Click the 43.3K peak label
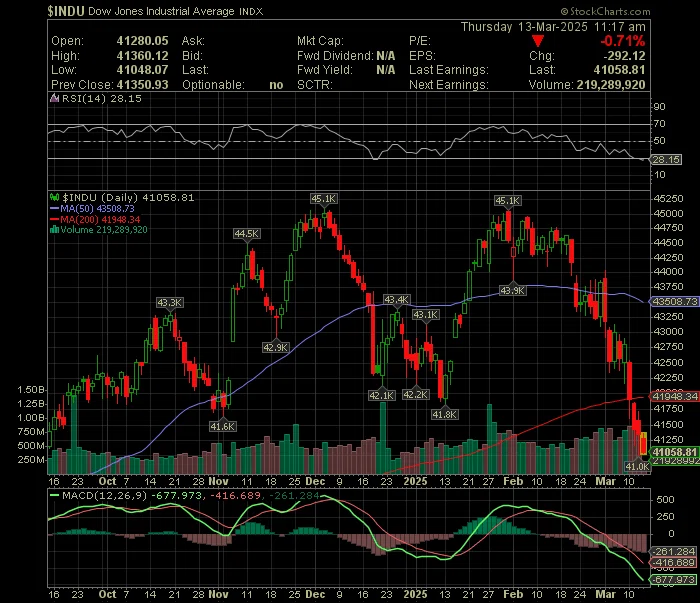Screen dimensions: 700x603 coord(169,303)
